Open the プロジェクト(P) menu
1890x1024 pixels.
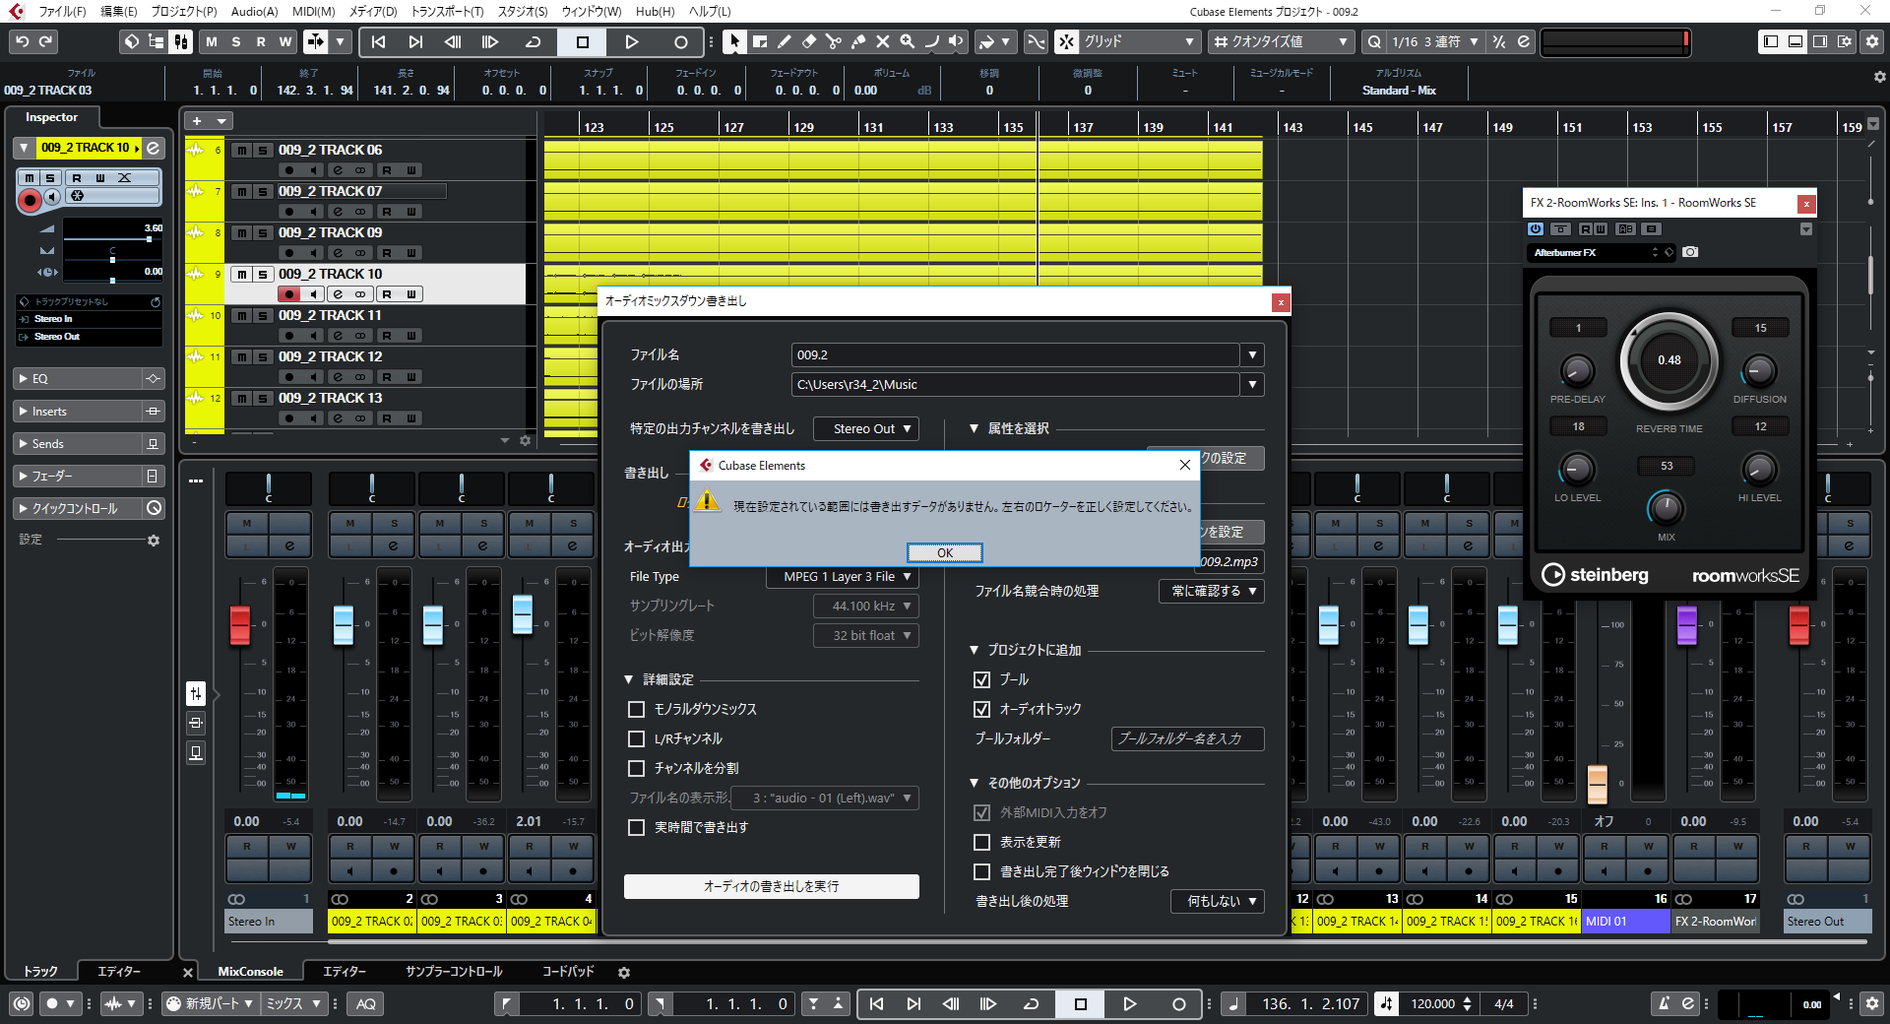point(183,11)
